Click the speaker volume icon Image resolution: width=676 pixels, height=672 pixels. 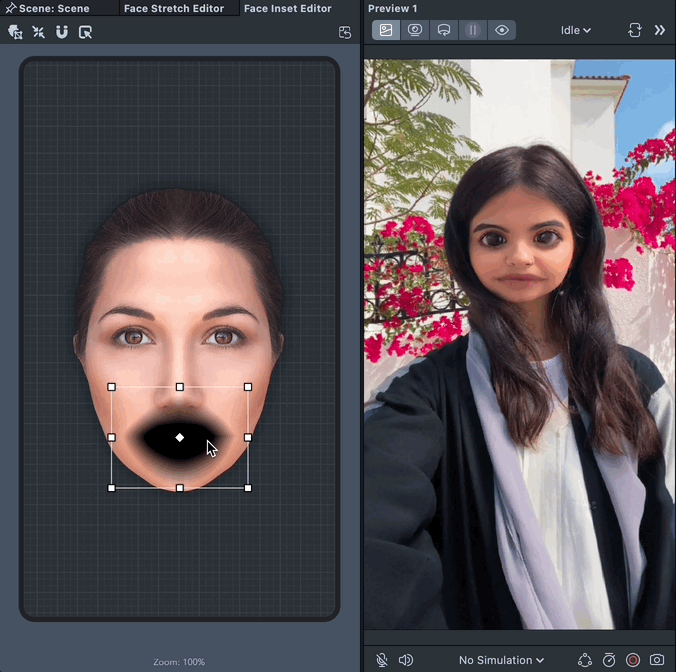(405, 660)
